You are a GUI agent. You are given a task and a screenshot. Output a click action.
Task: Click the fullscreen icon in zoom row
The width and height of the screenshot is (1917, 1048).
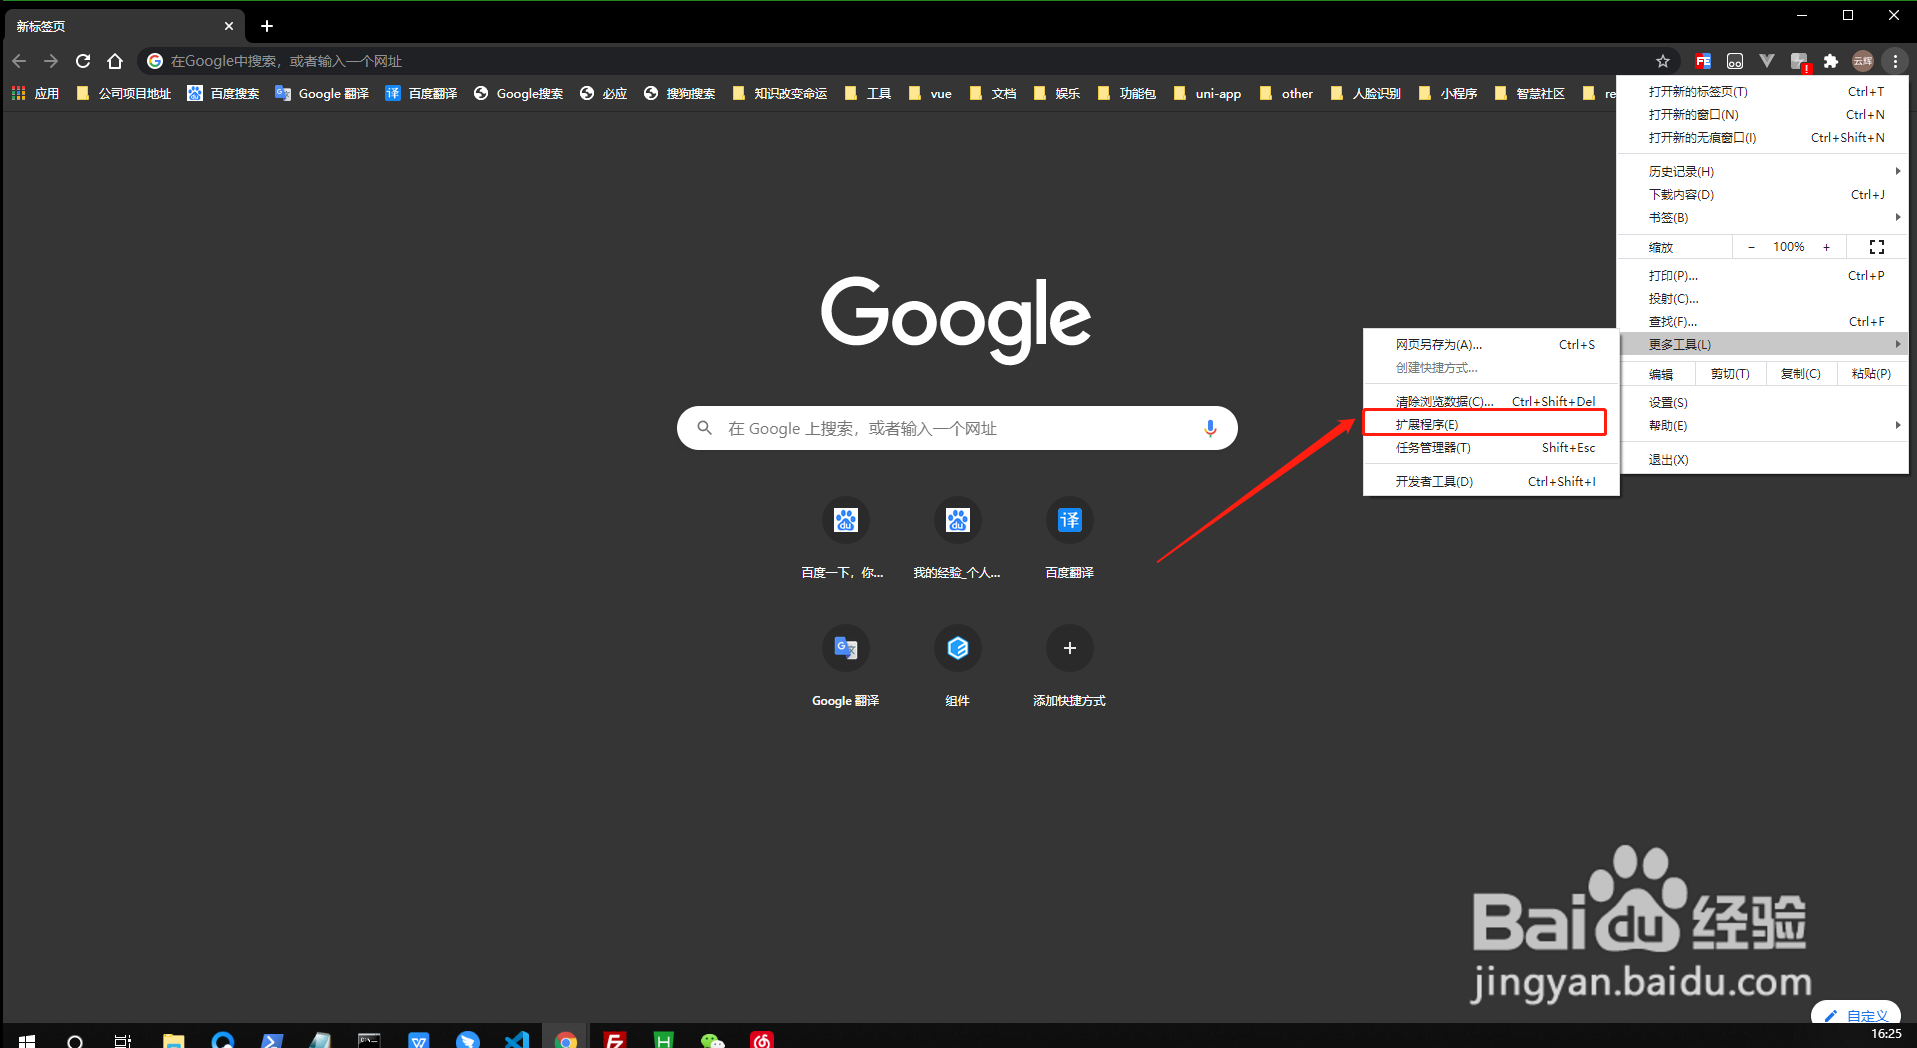pyautogui.click(x=1877, y=247)
